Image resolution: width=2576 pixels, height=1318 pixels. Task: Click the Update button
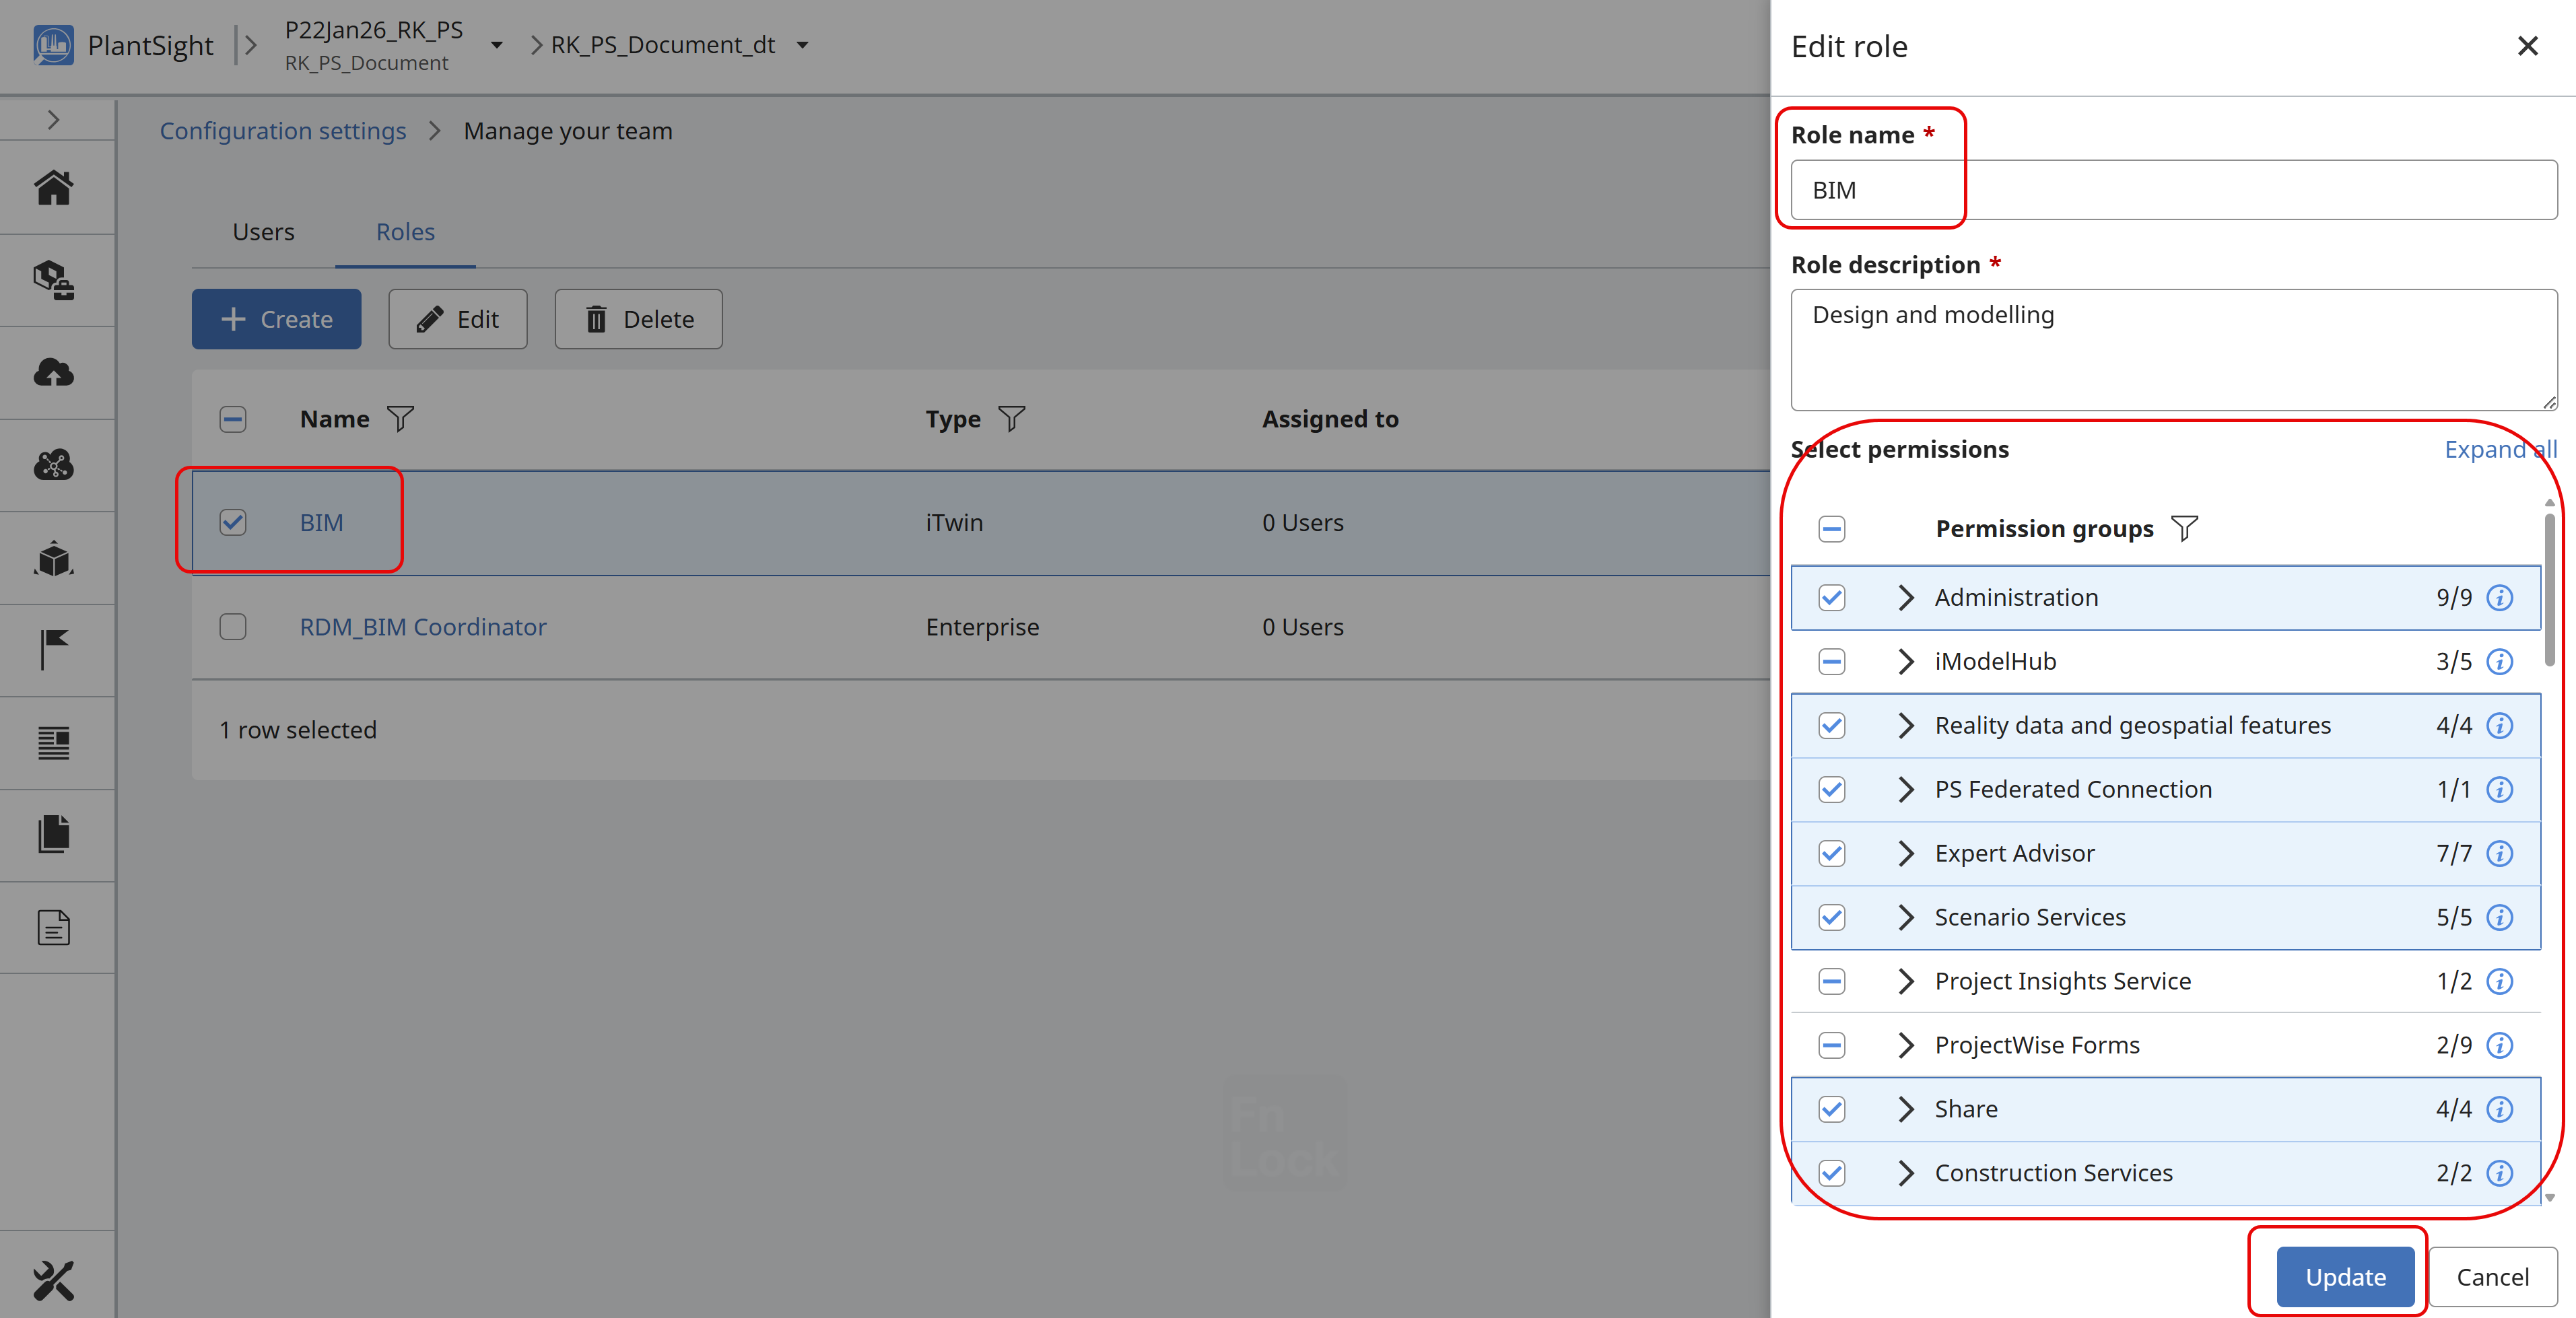click(2345, 1277)
